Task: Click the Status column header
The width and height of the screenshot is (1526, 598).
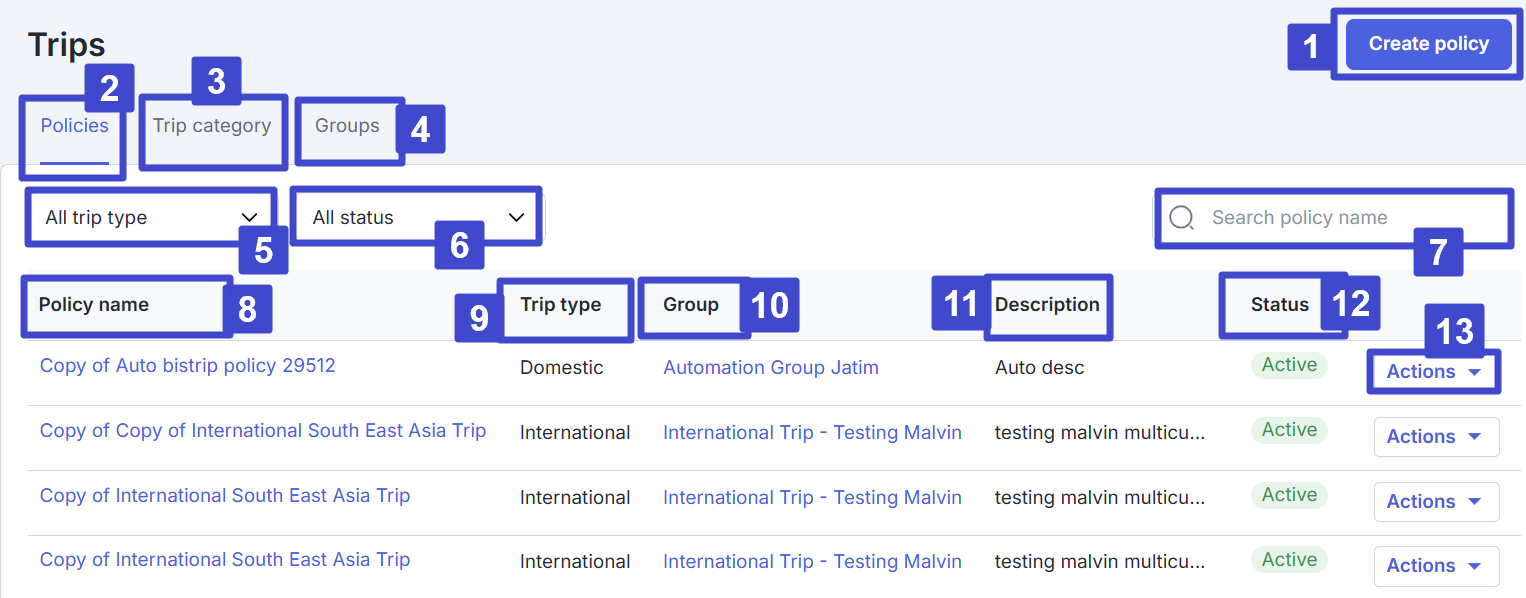Action: click(1279, 305)
